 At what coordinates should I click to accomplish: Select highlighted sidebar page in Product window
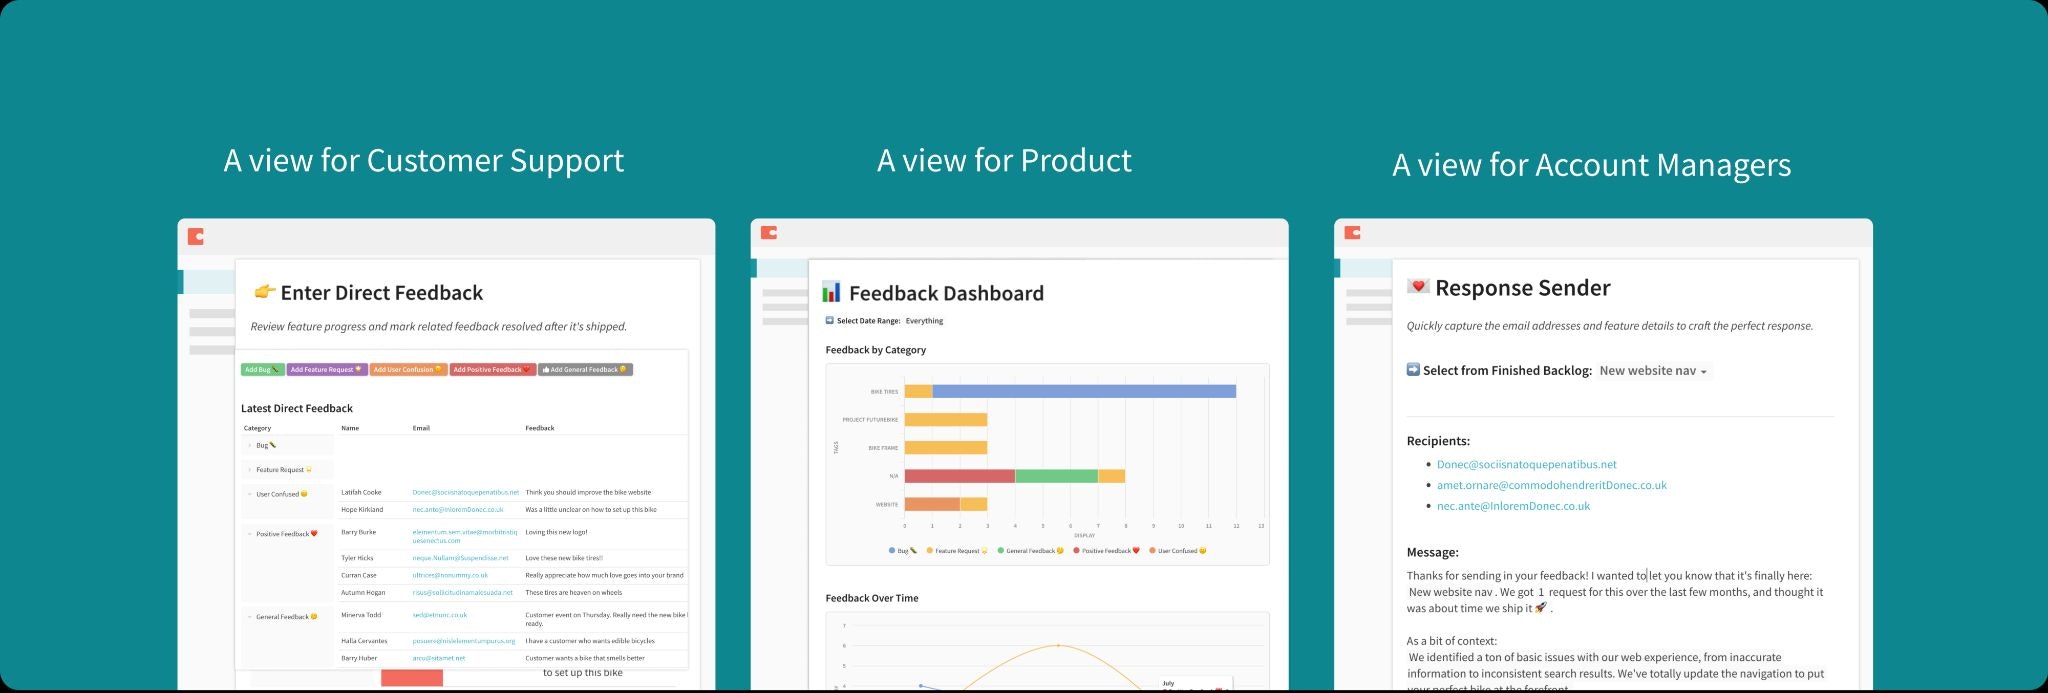[780, 269]
